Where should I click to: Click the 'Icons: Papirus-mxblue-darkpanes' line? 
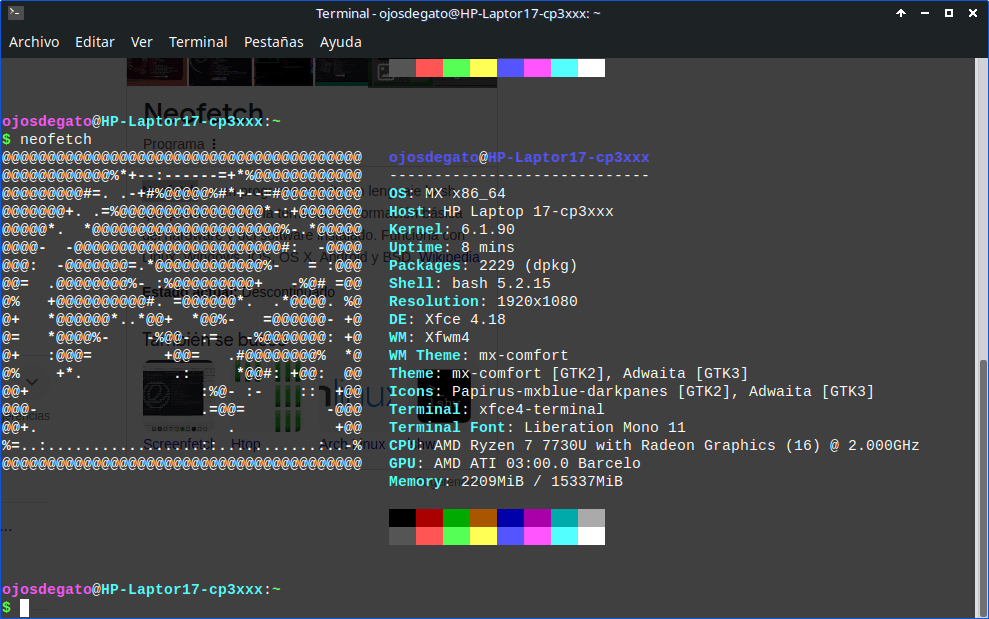pos(631,391)
